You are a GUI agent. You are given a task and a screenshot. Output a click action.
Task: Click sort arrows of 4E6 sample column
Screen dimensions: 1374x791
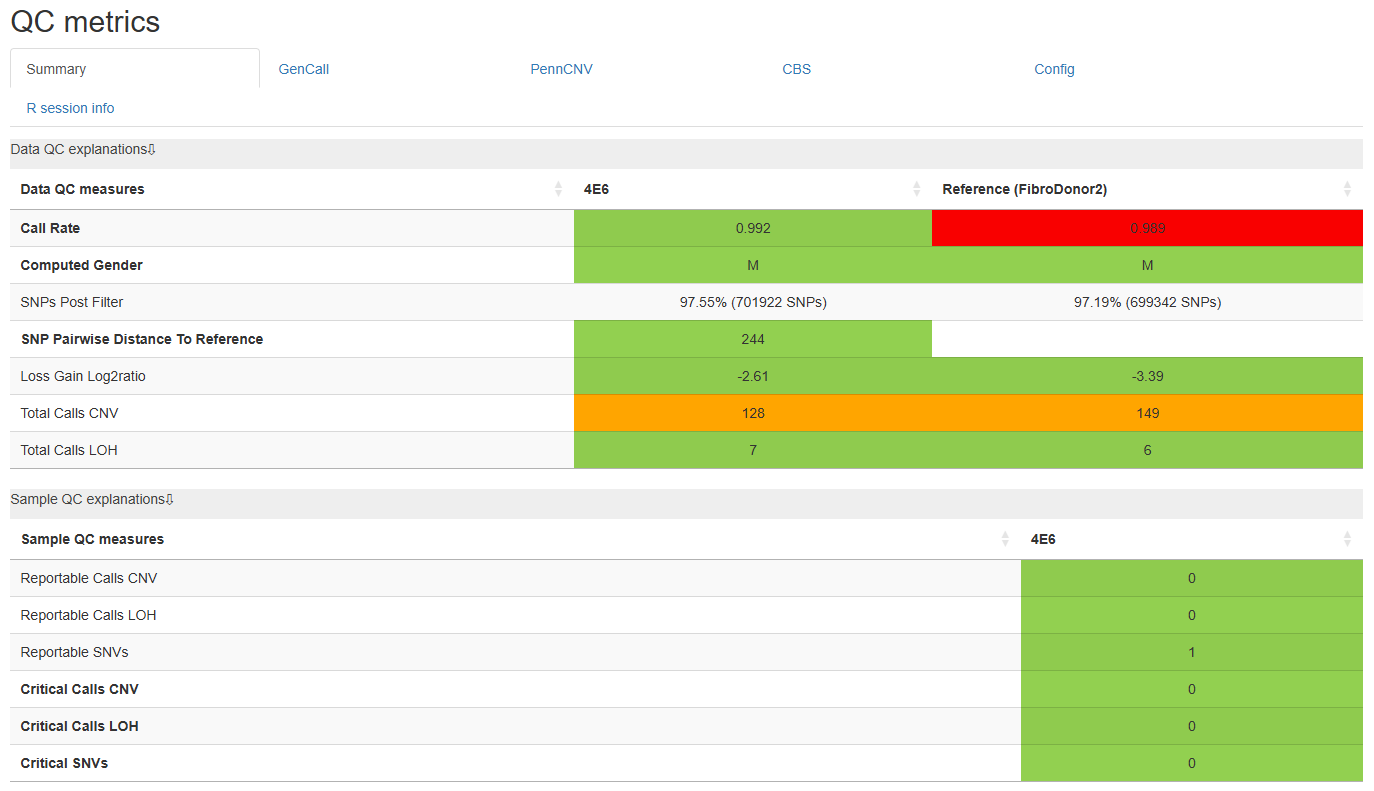pyautogui.click(x=1347, y=539)
